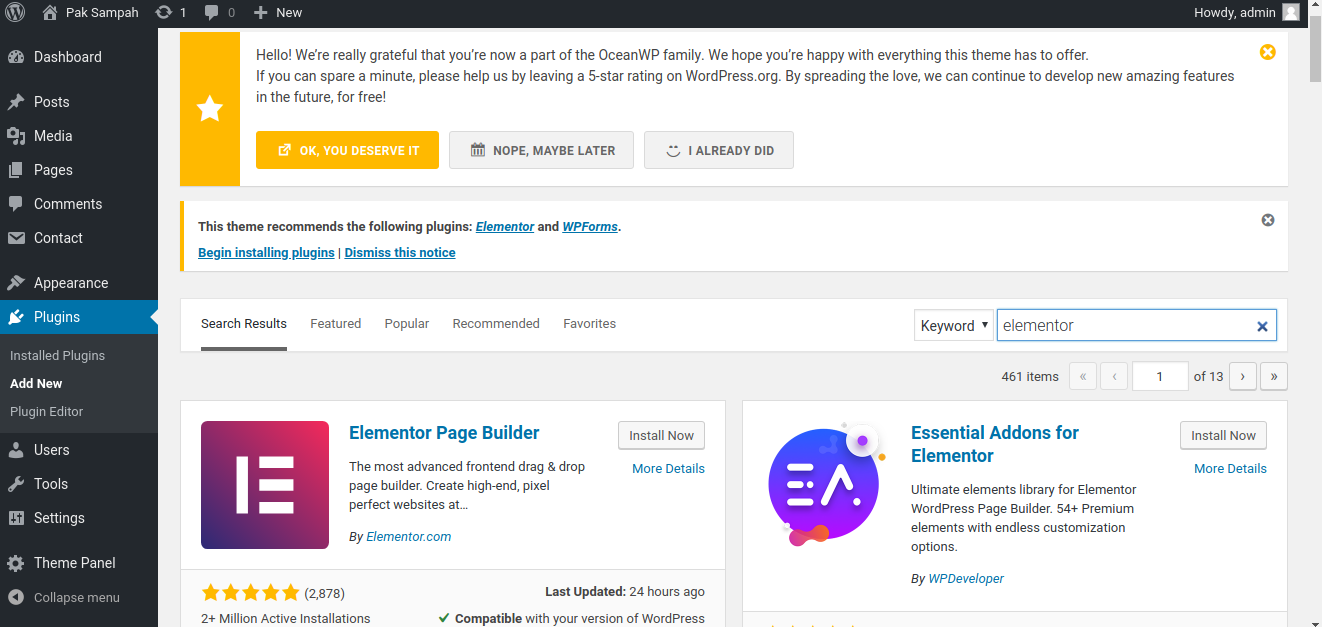Switch to the Recommended tab
This screenshot has width=1322, height=627.
pos(495,323)
